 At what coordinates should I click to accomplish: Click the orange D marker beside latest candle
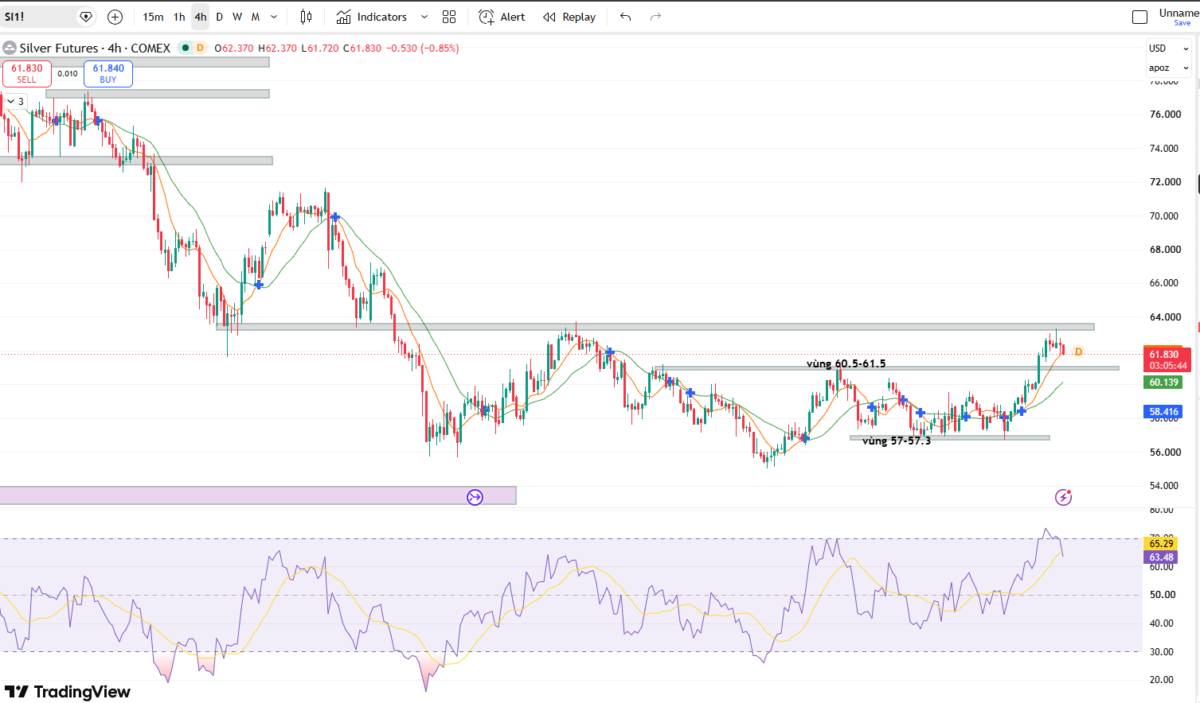coord(1078,352)
